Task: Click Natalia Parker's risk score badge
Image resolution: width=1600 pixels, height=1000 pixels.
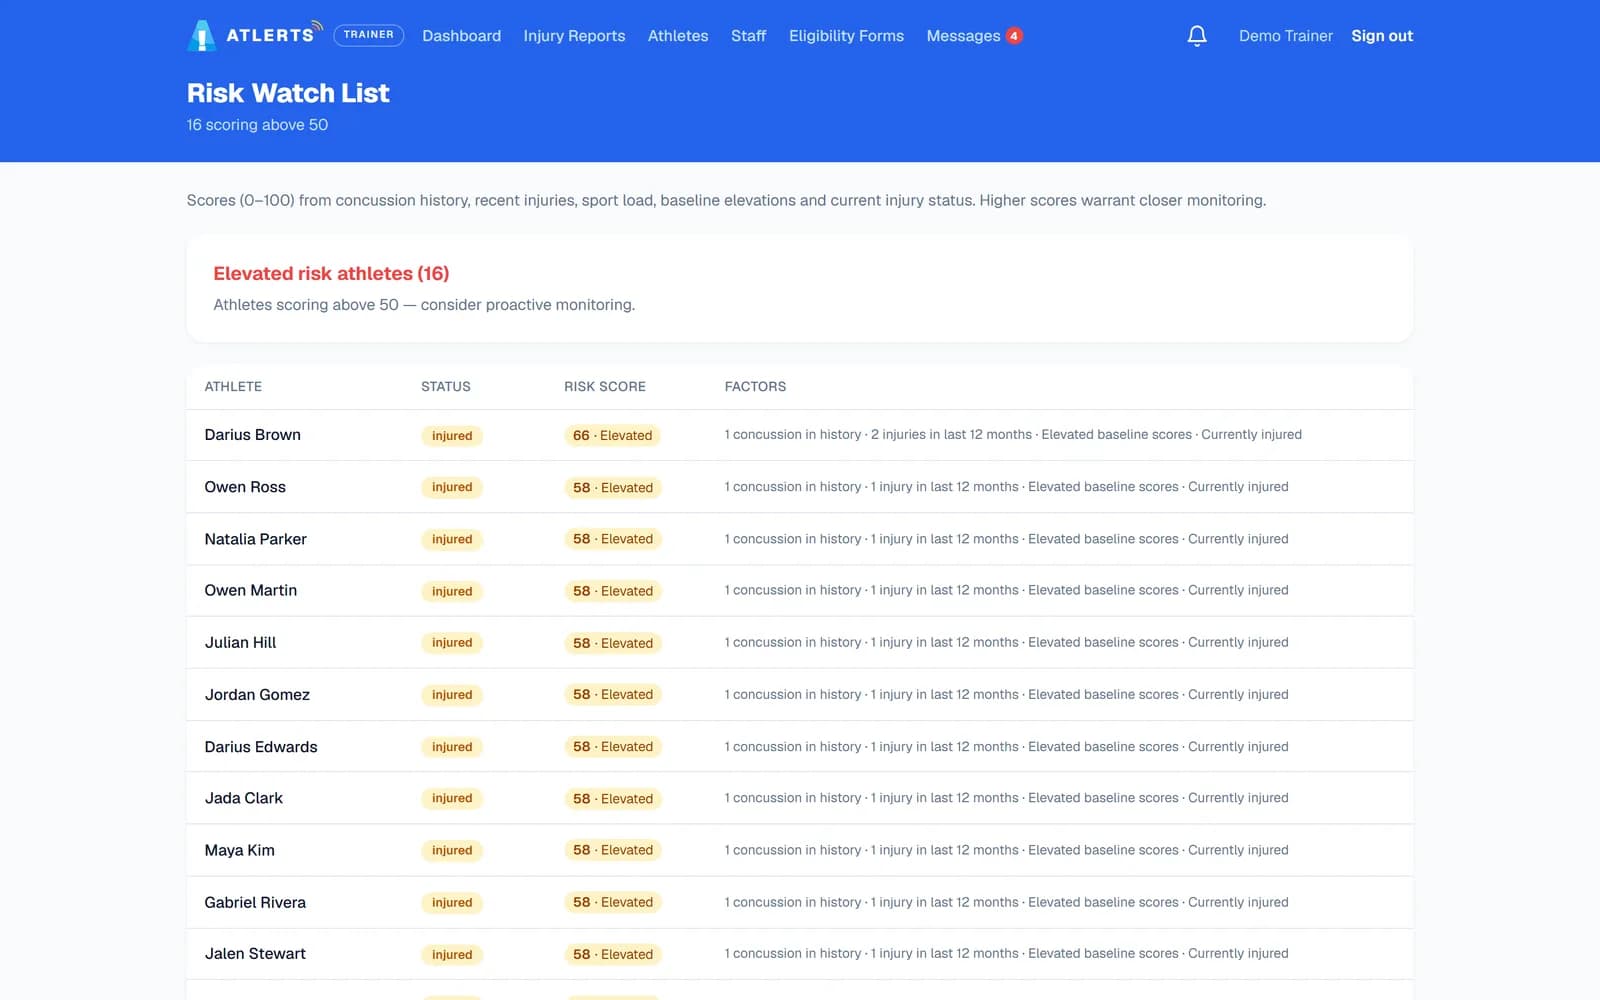Action: click(x=613, y=539)
